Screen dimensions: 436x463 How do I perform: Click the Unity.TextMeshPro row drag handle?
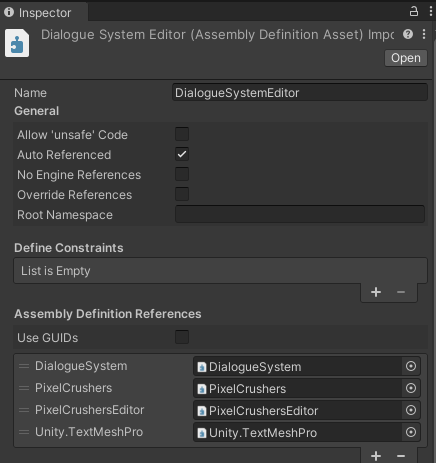click(x=24, y=432)
